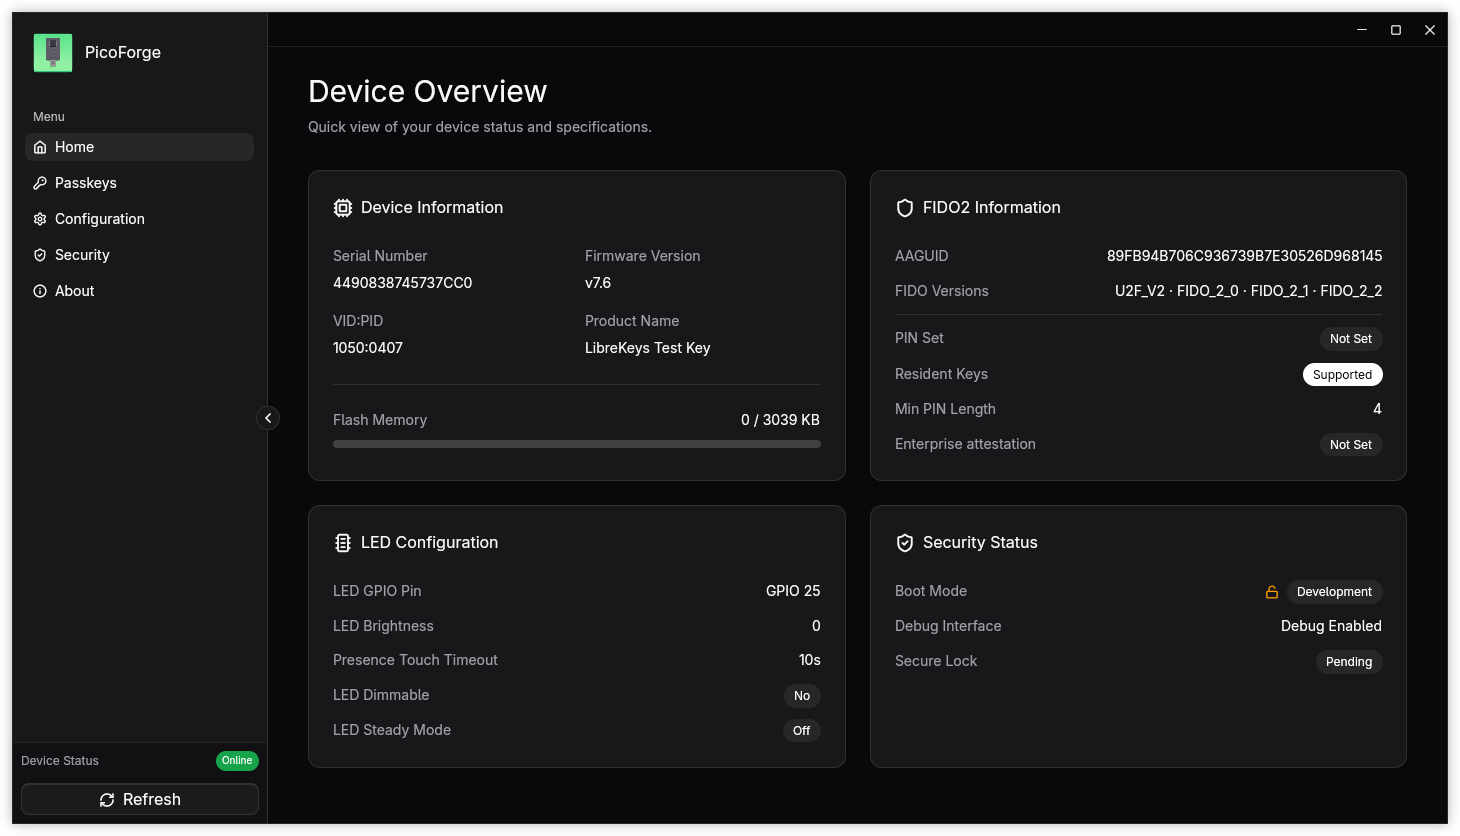Click the LED Steady Mode Off badge
This screenshot has width=1460, height=836.
(802, 731)
